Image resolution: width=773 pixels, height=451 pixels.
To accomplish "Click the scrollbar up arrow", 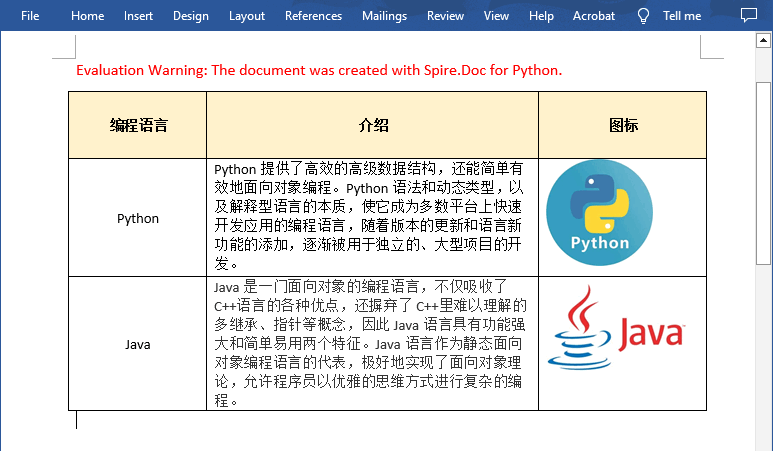I will pyautogui.click(x=763, y=40).
